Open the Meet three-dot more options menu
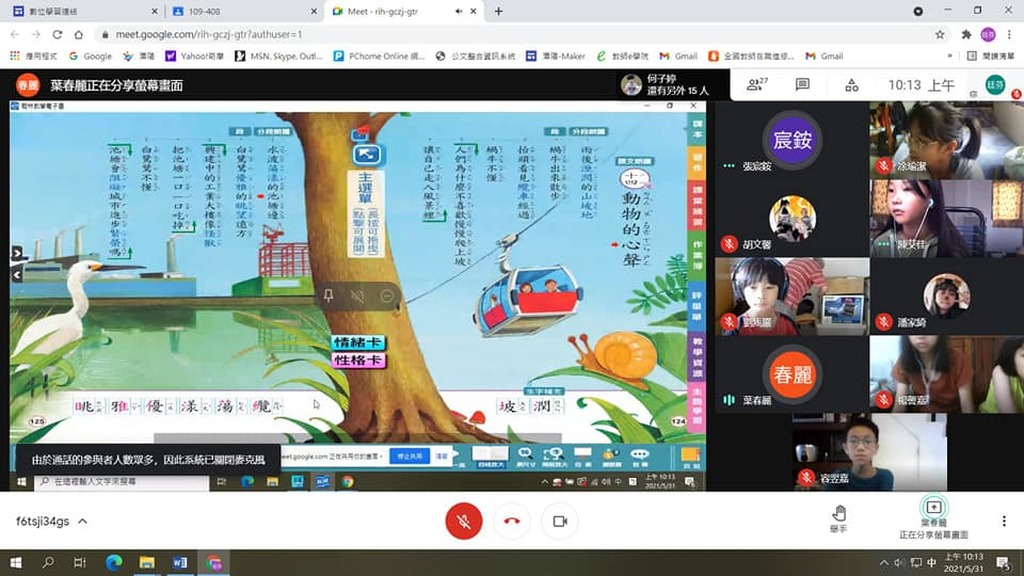Image resolution: width=1024 pixels, height=576 pixels. click(1004, 521)
